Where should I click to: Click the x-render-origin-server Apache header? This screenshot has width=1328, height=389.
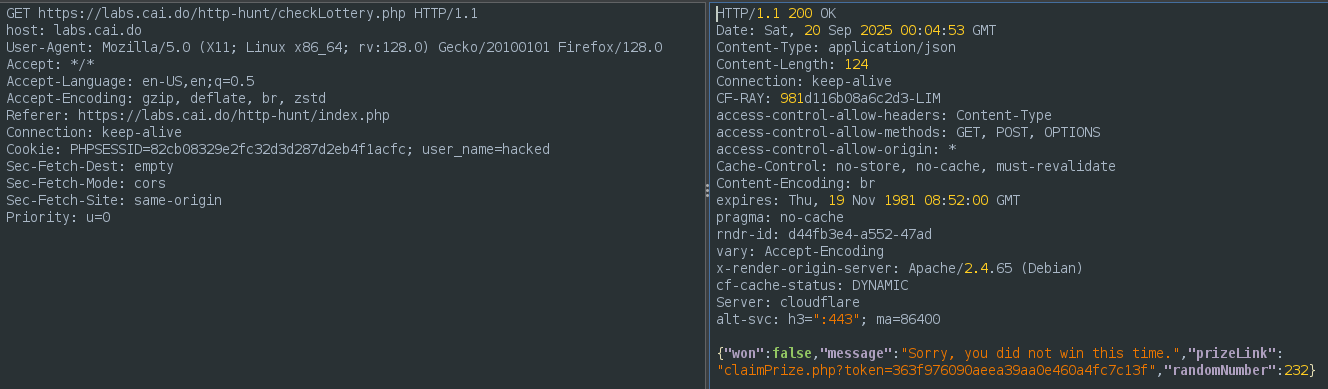[x=900, y=269]
